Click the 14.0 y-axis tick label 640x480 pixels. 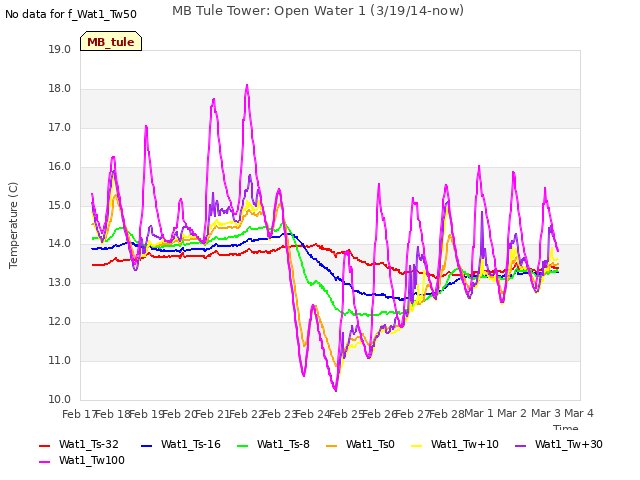pos(60,244)
